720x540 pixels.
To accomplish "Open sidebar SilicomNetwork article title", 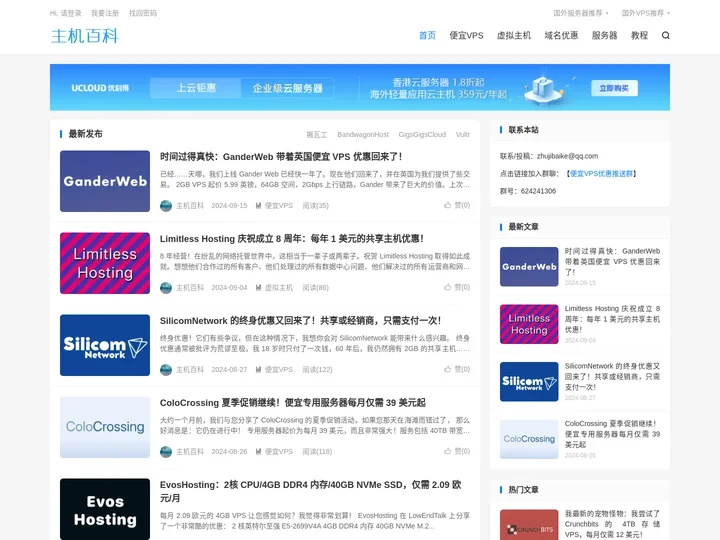I will pos(612,377).
